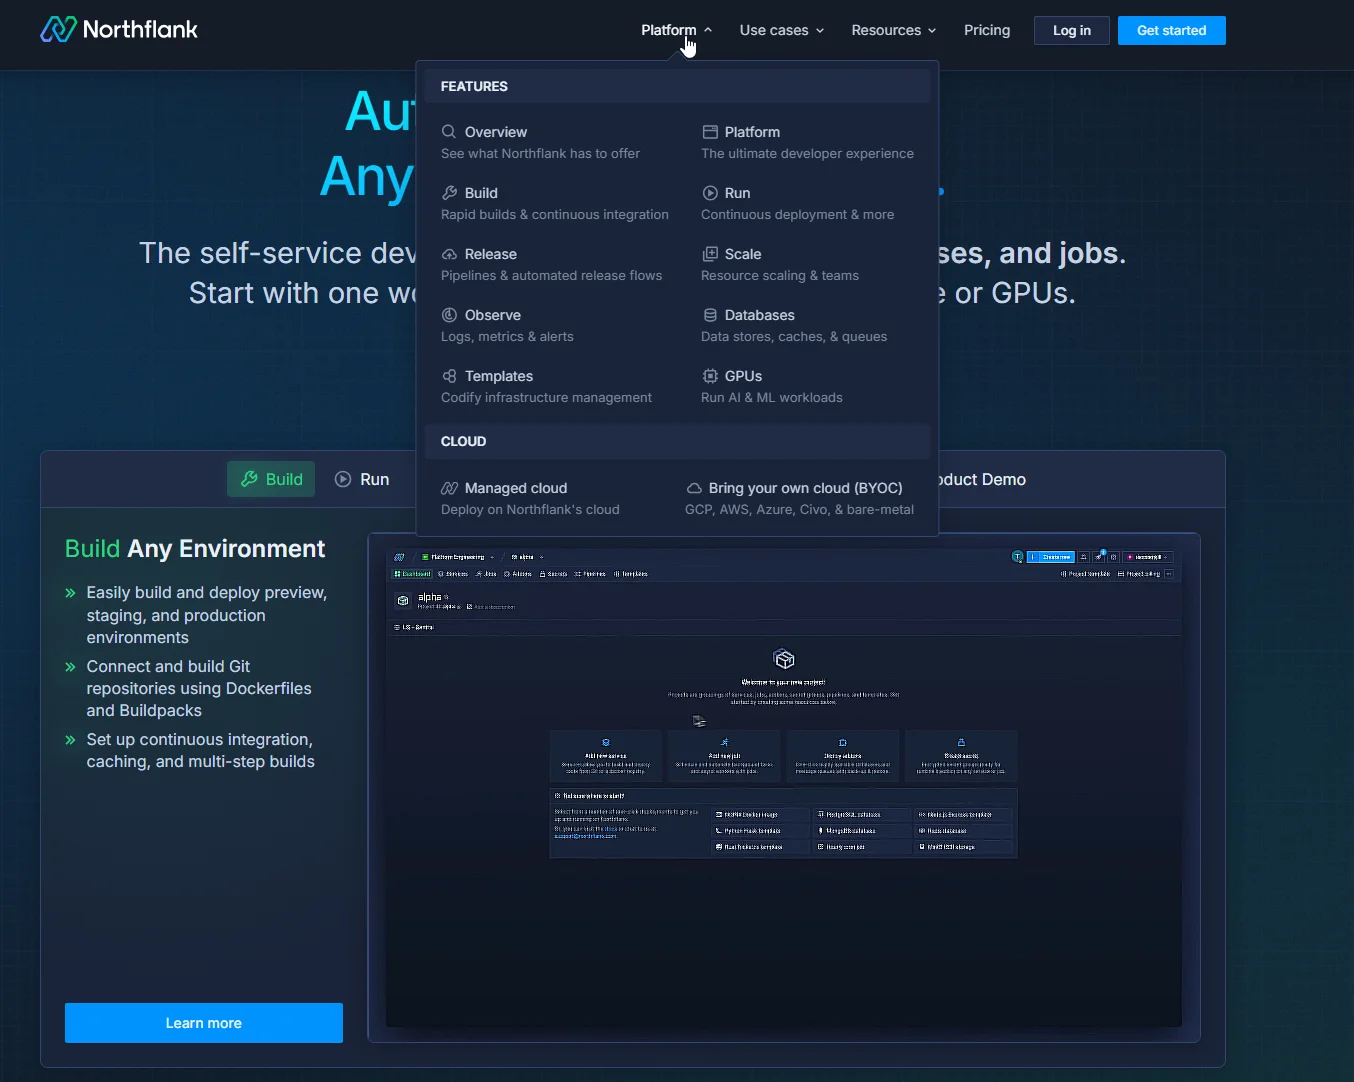Click 'Logs, metrics & alerts' text
1354x1082 pixels.
507,336
